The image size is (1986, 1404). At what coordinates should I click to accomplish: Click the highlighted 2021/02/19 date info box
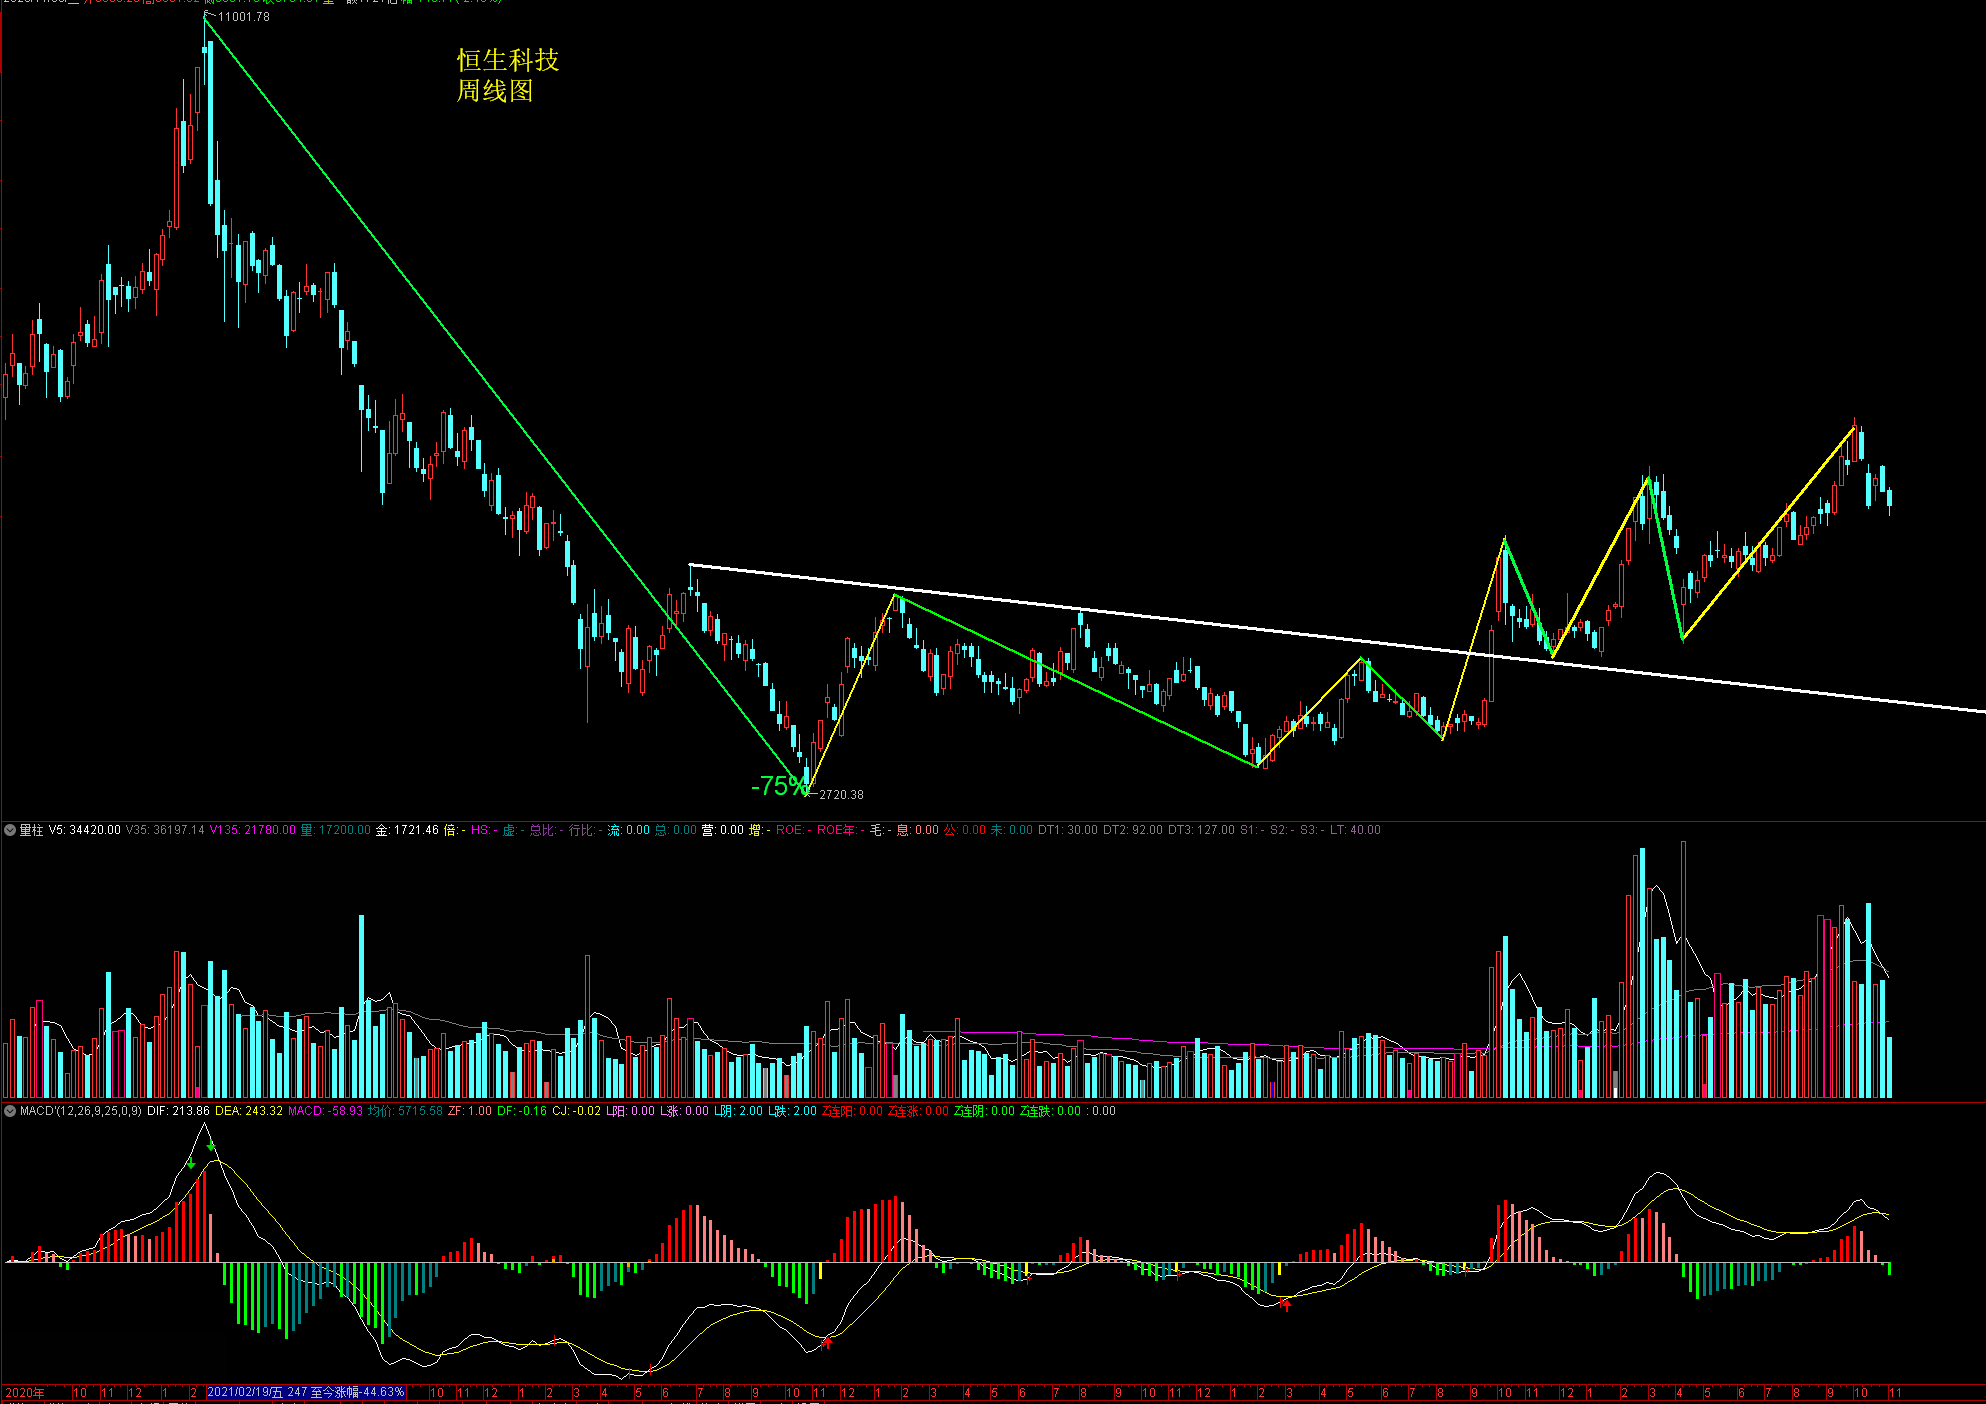[305, 1392]
